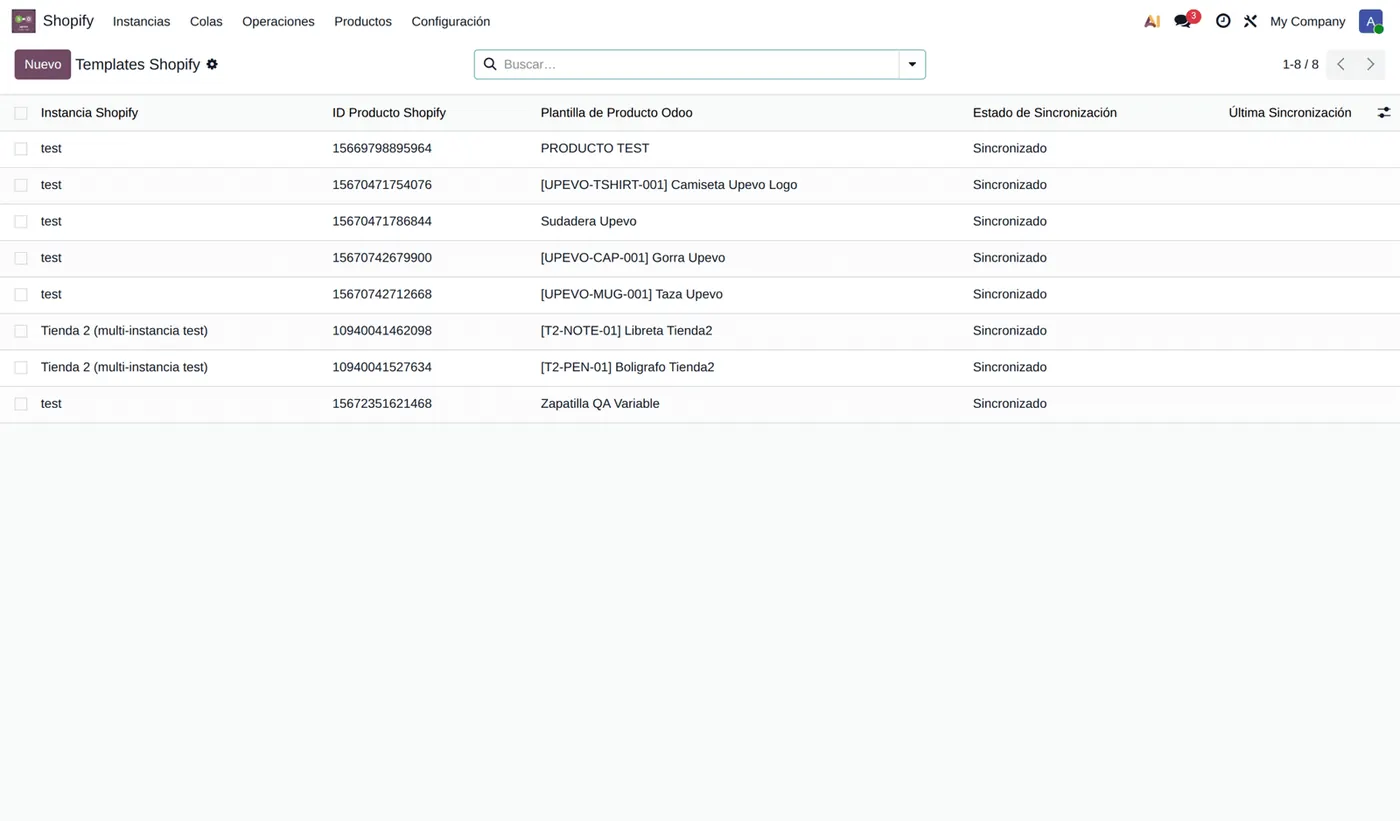The width and height of the screenshot is (1400, 821).
Task: Open the user avatar menu
Action: click(1371, 21)
